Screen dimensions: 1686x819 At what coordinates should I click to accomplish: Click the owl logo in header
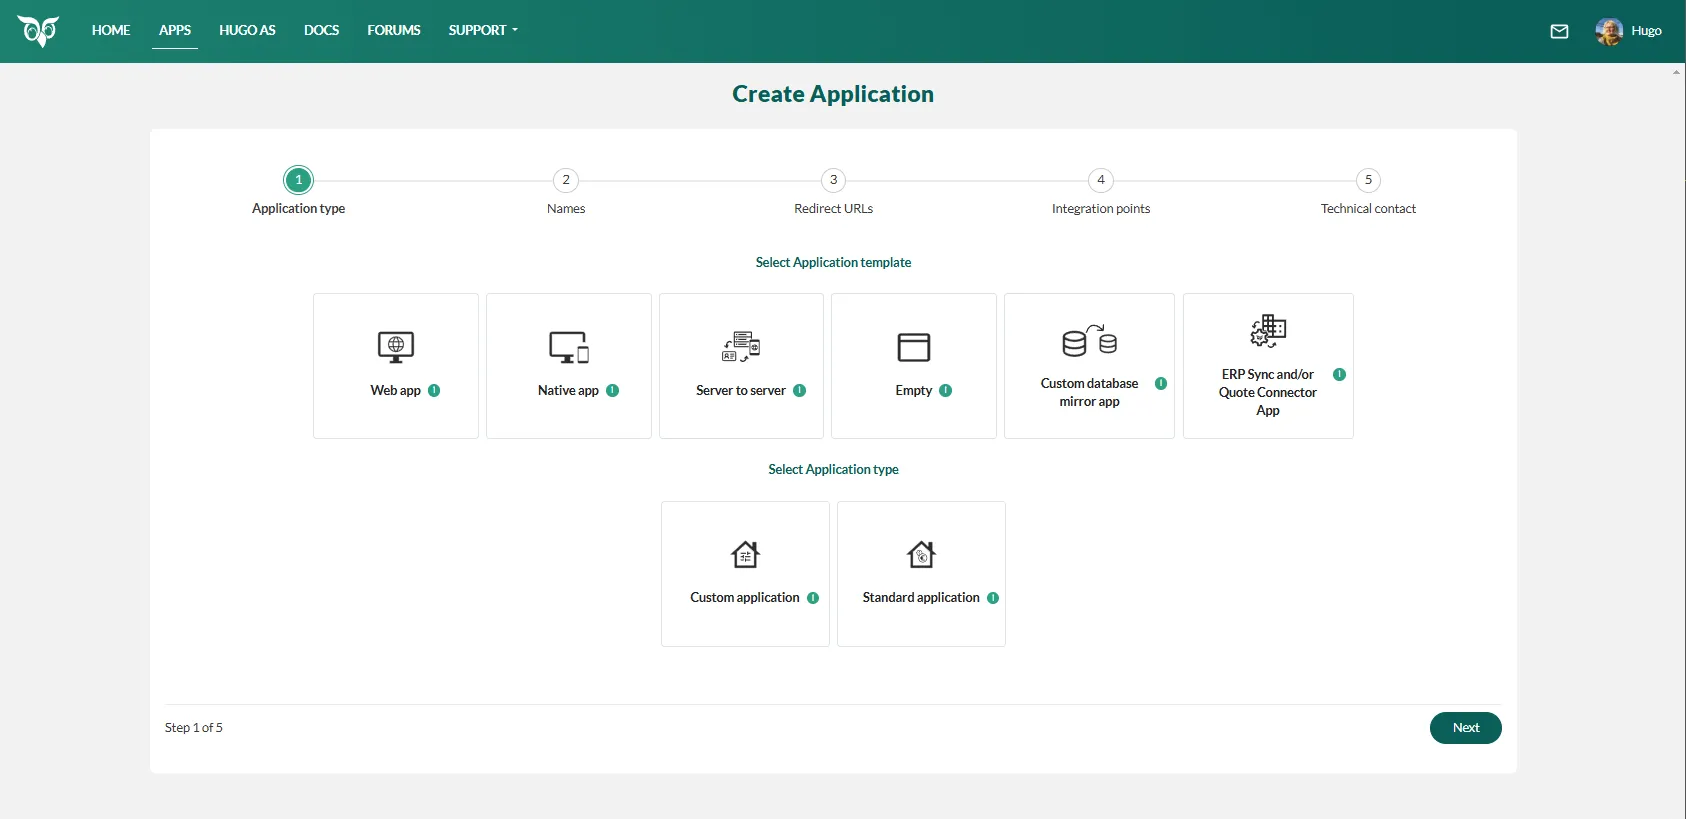38,31
